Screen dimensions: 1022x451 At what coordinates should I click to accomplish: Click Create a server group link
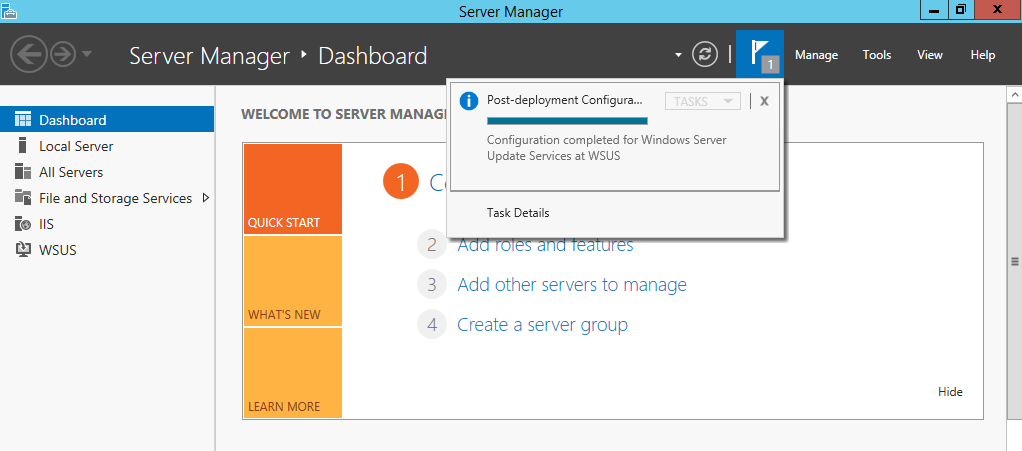(x=542, y=325)
